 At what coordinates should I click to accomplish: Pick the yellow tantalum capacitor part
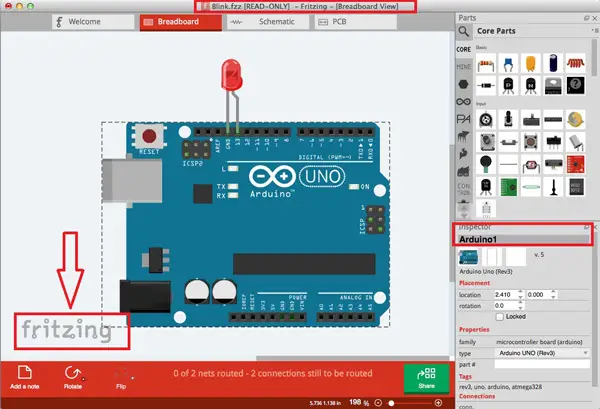point(530,64)
